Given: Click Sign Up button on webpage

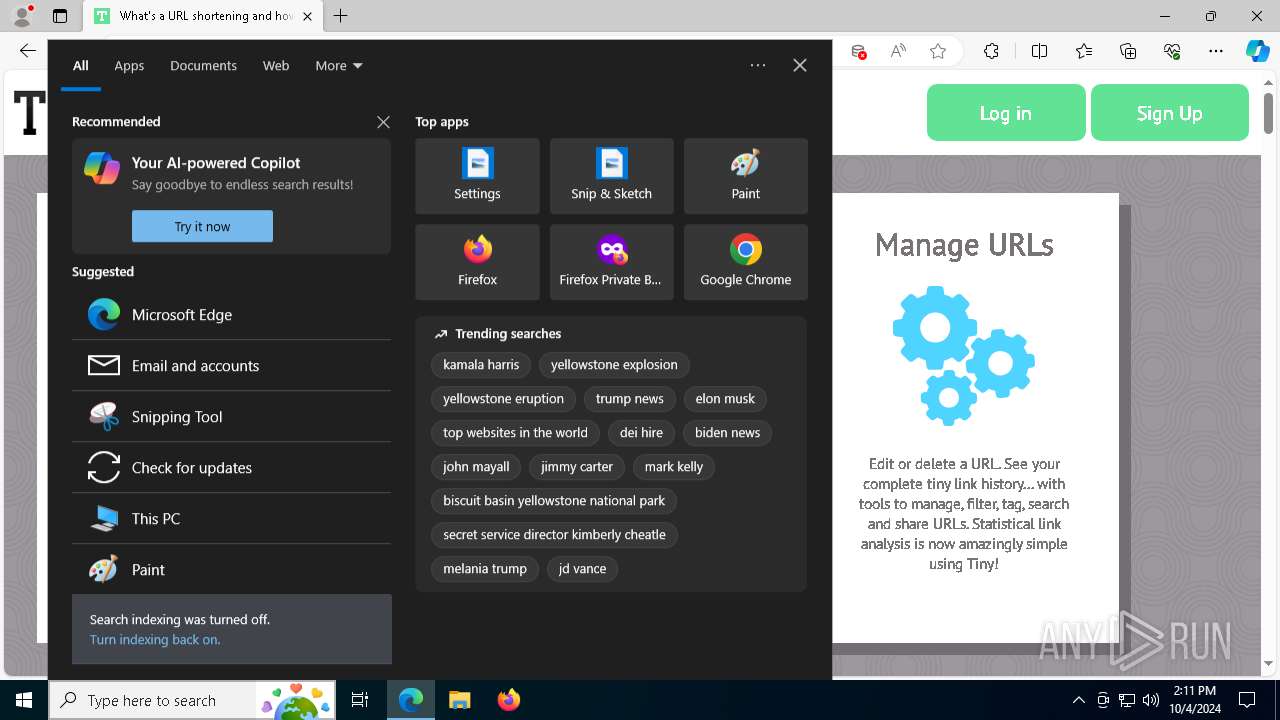Looking at the screenshot, I should tap(1170, 113).
